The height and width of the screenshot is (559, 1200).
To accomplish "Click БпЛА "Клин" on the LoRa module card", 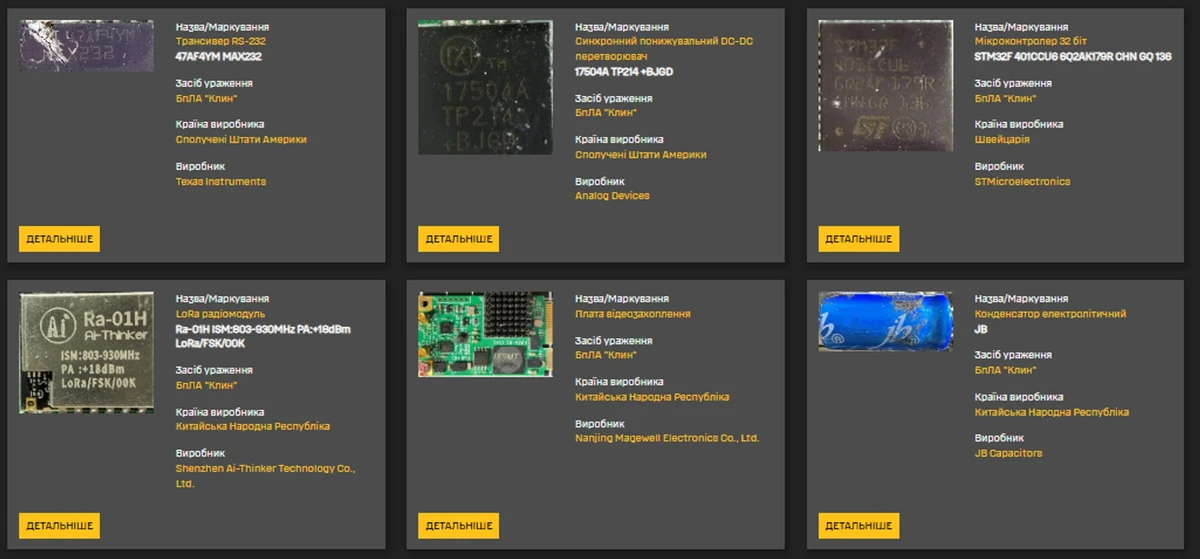I will (x=205, y=385).
